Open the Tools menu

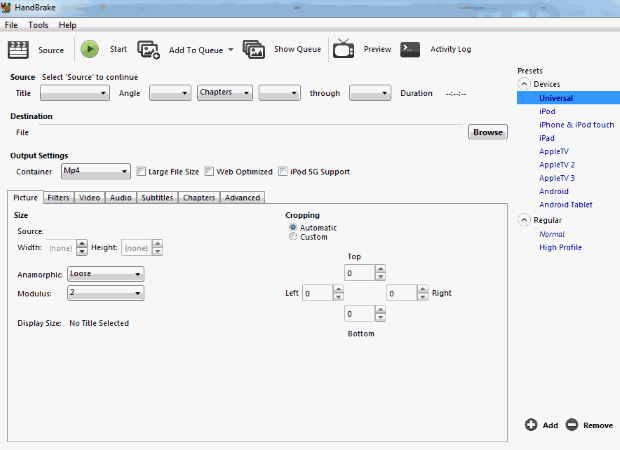pyautogui.click(x=38, y=24)
